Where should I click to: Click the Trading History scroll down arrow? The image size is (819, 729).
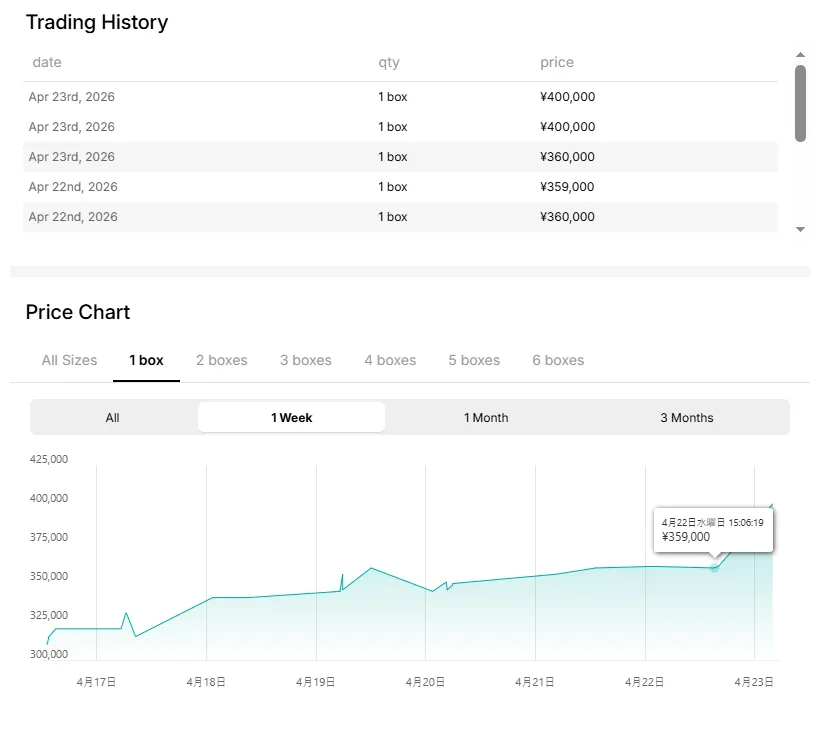tap(800, 229)
